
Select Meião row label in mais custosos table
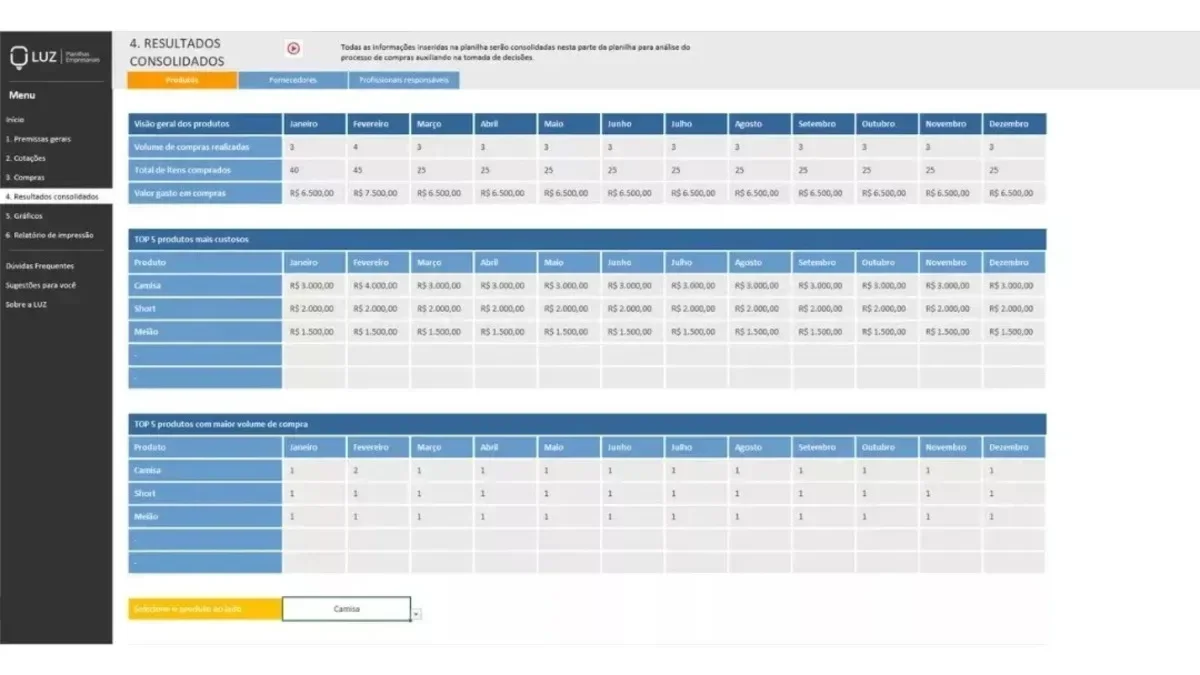[205, 331]
